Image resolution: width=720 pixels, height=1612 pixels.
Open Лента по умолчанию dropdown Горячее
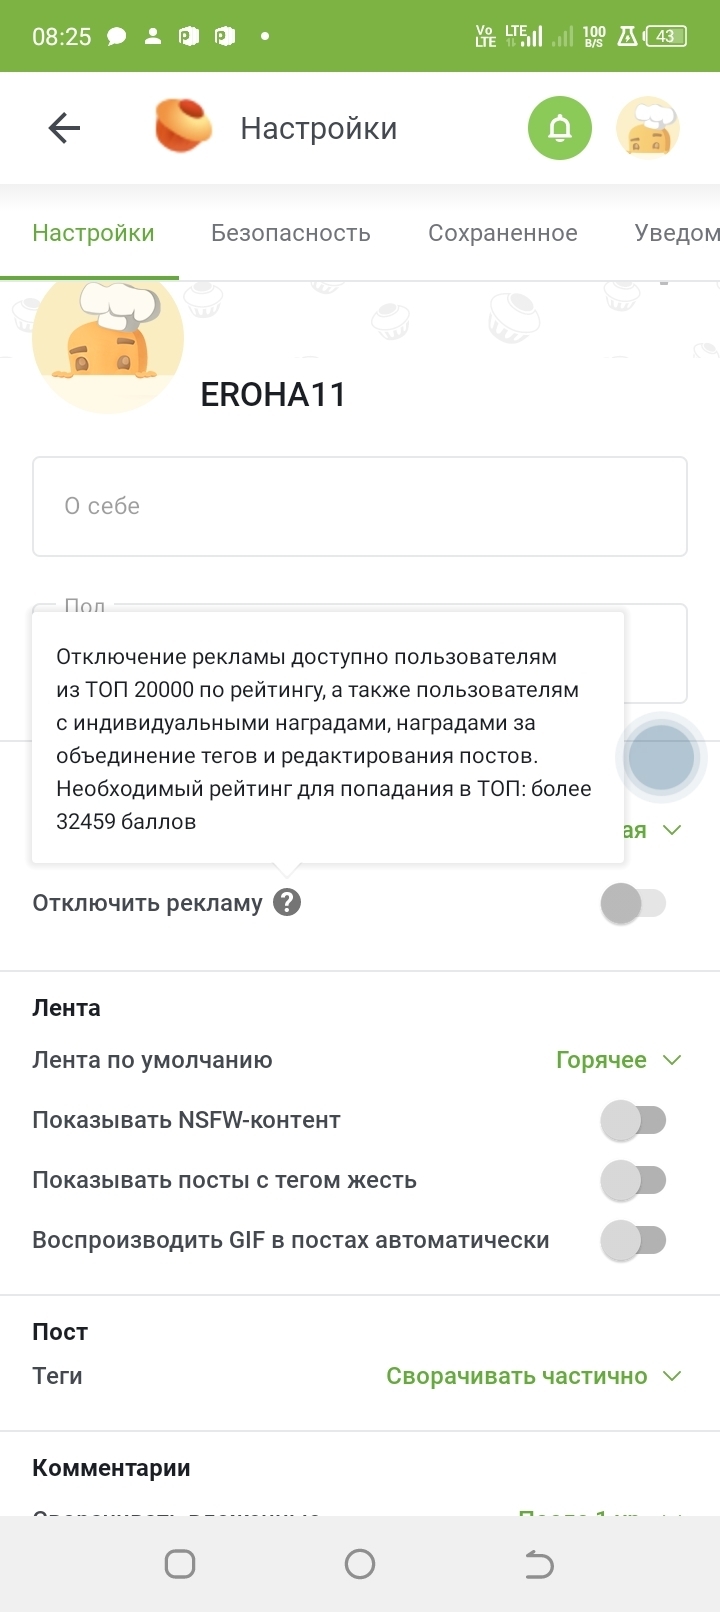[x=619, y=1060]
